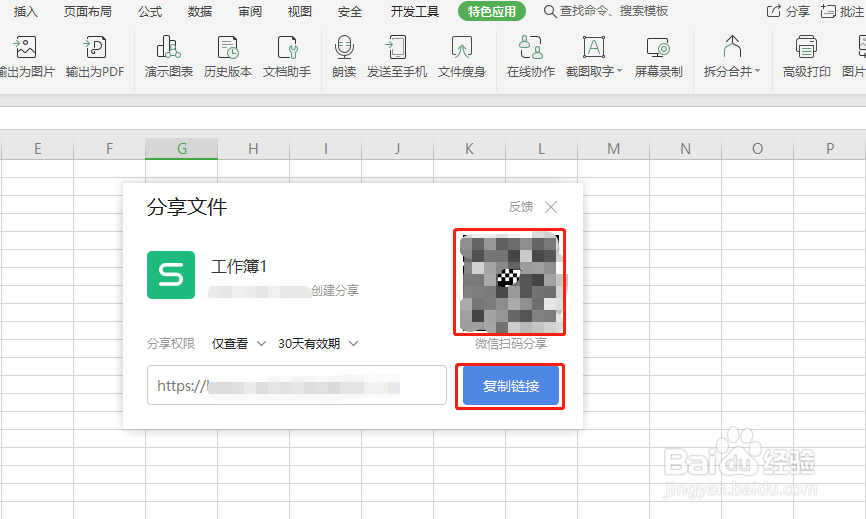Viewport: 866px width, 519px height.
Task: Select column L header
Action: [x=542, y=149]
